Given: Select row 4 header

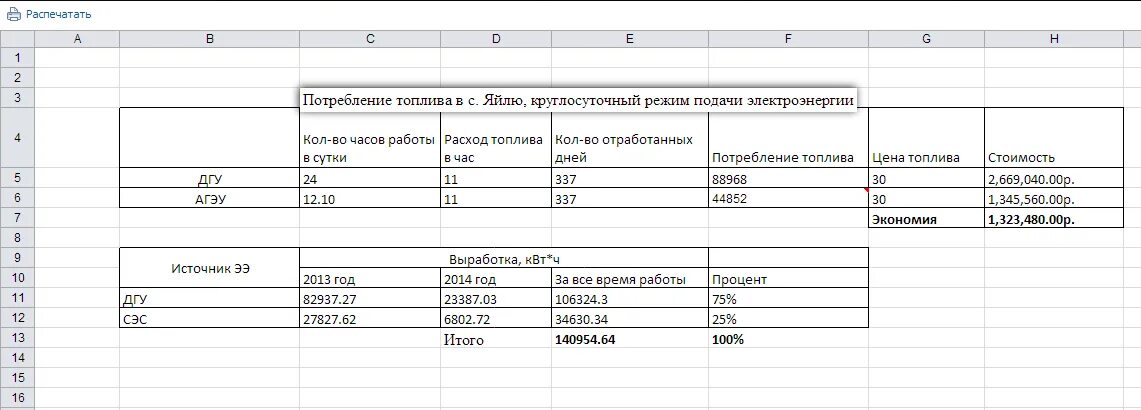Looking at the screenshot, I should click(x=17, y=138).
